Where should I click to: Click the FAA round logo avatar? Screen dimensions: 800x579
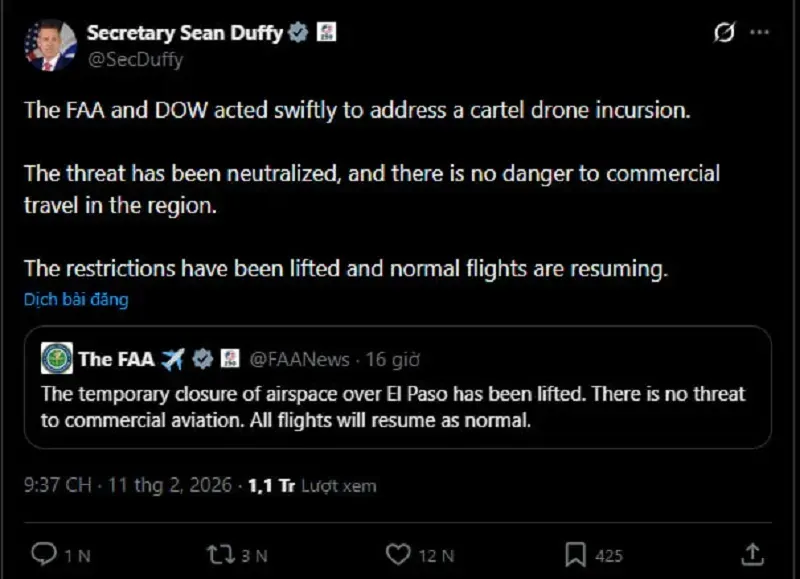coord(56,358)
